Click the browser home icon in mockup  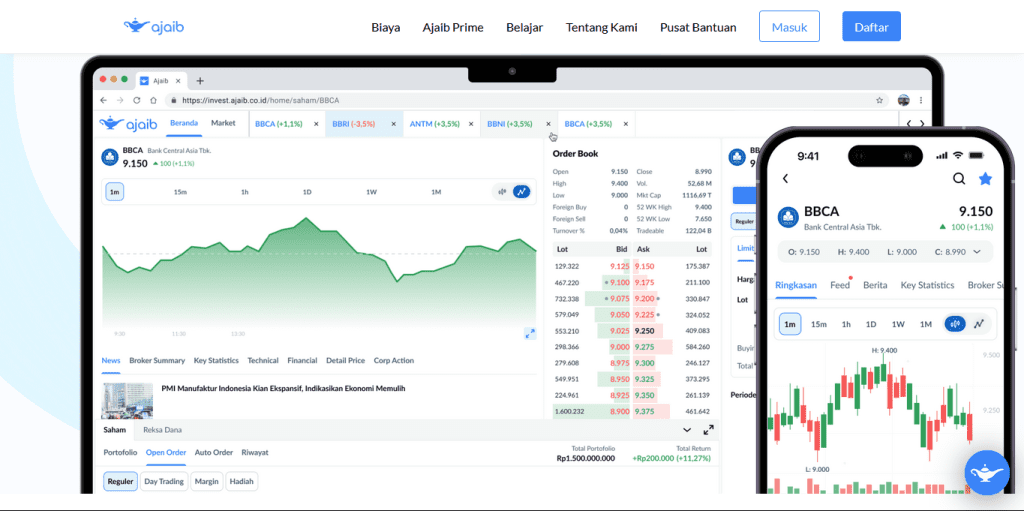point(153,100)
